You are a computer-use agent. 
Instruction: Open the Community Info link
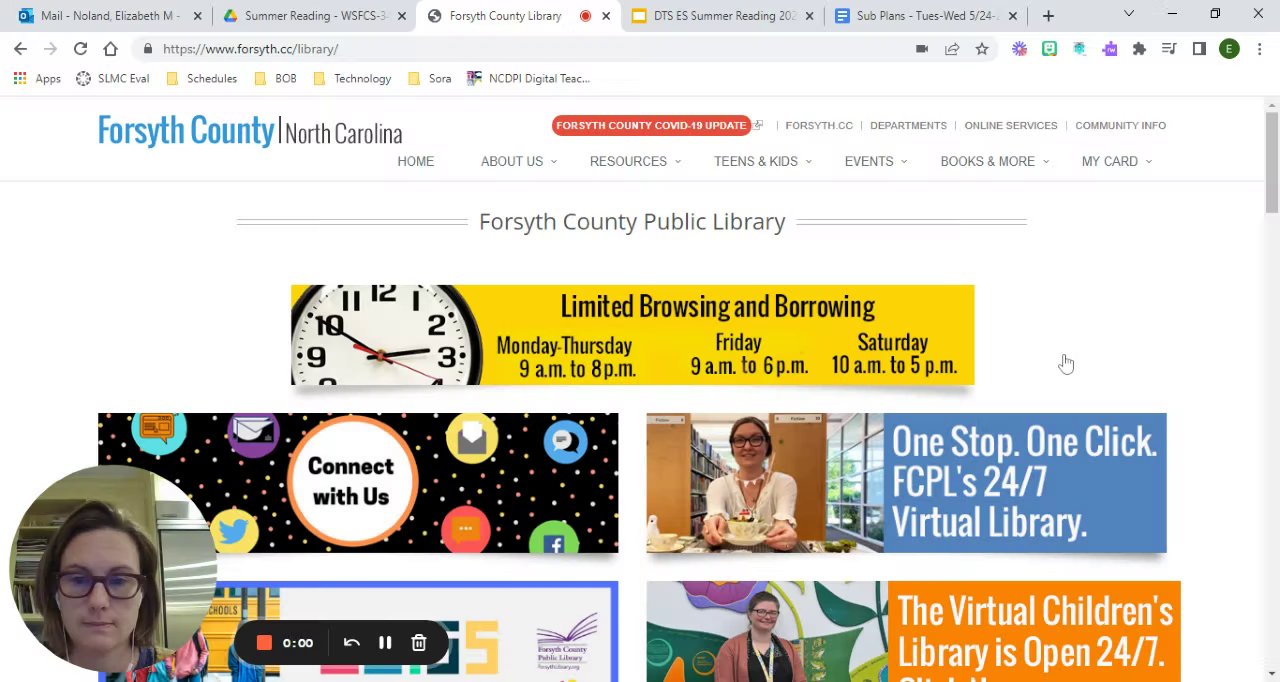[1120, 125]
